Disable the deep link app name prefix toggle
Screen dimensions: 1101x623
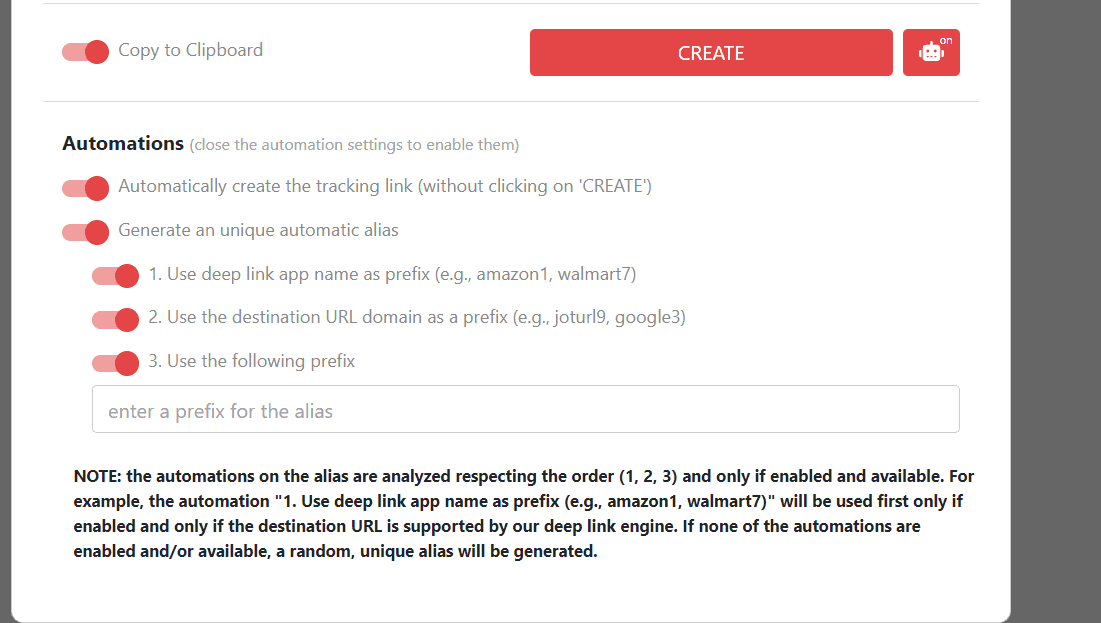(x=115, y=275)
